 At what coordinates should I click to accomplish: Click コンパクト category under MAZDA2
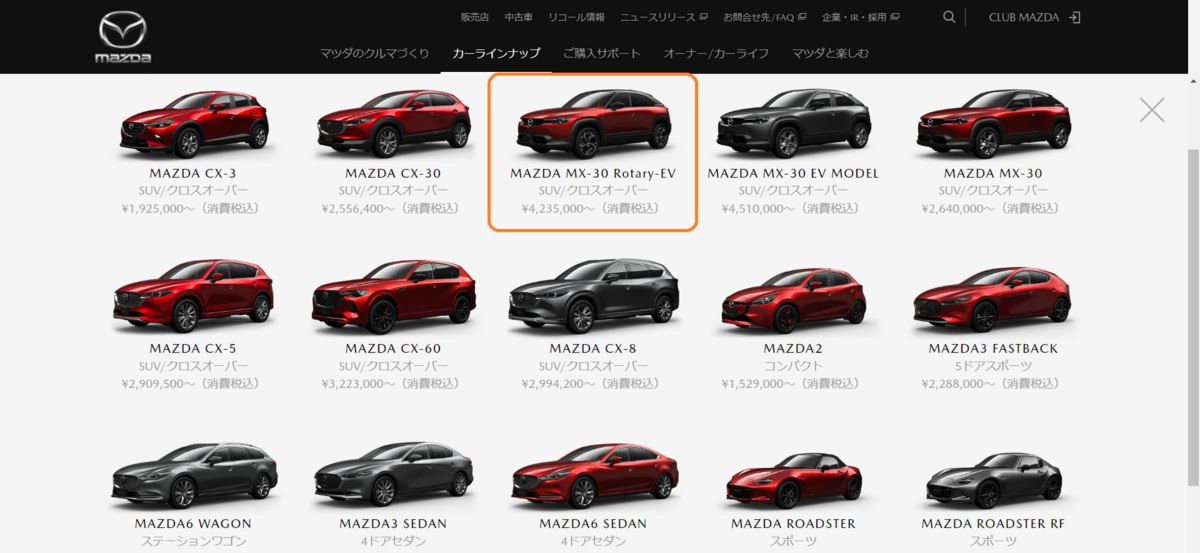coord(793,366)
